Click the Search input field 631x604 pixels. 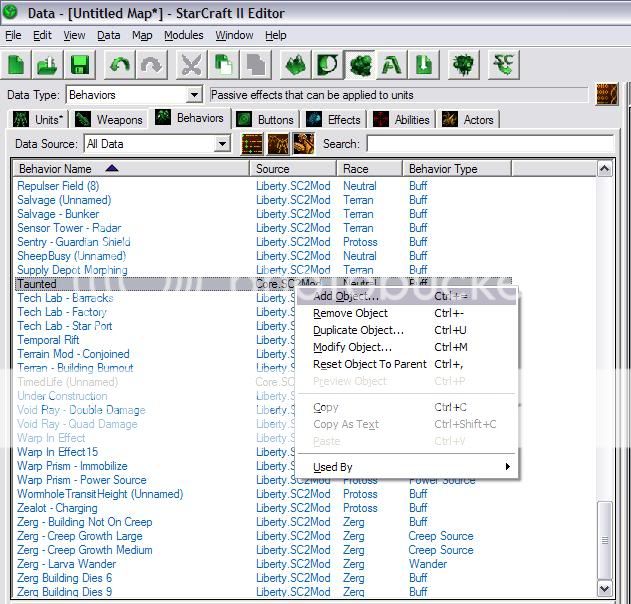(x=490, y=144)
